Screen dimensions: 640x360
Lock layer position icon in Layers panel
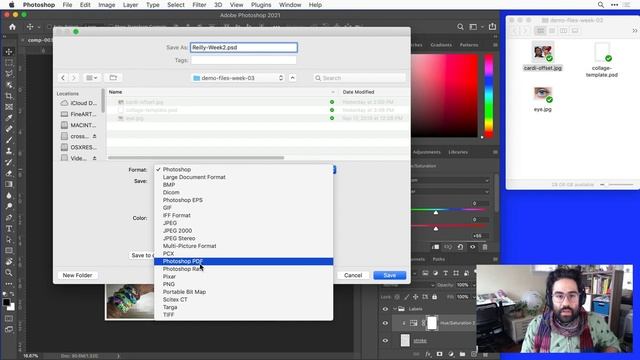click(416, 297)
